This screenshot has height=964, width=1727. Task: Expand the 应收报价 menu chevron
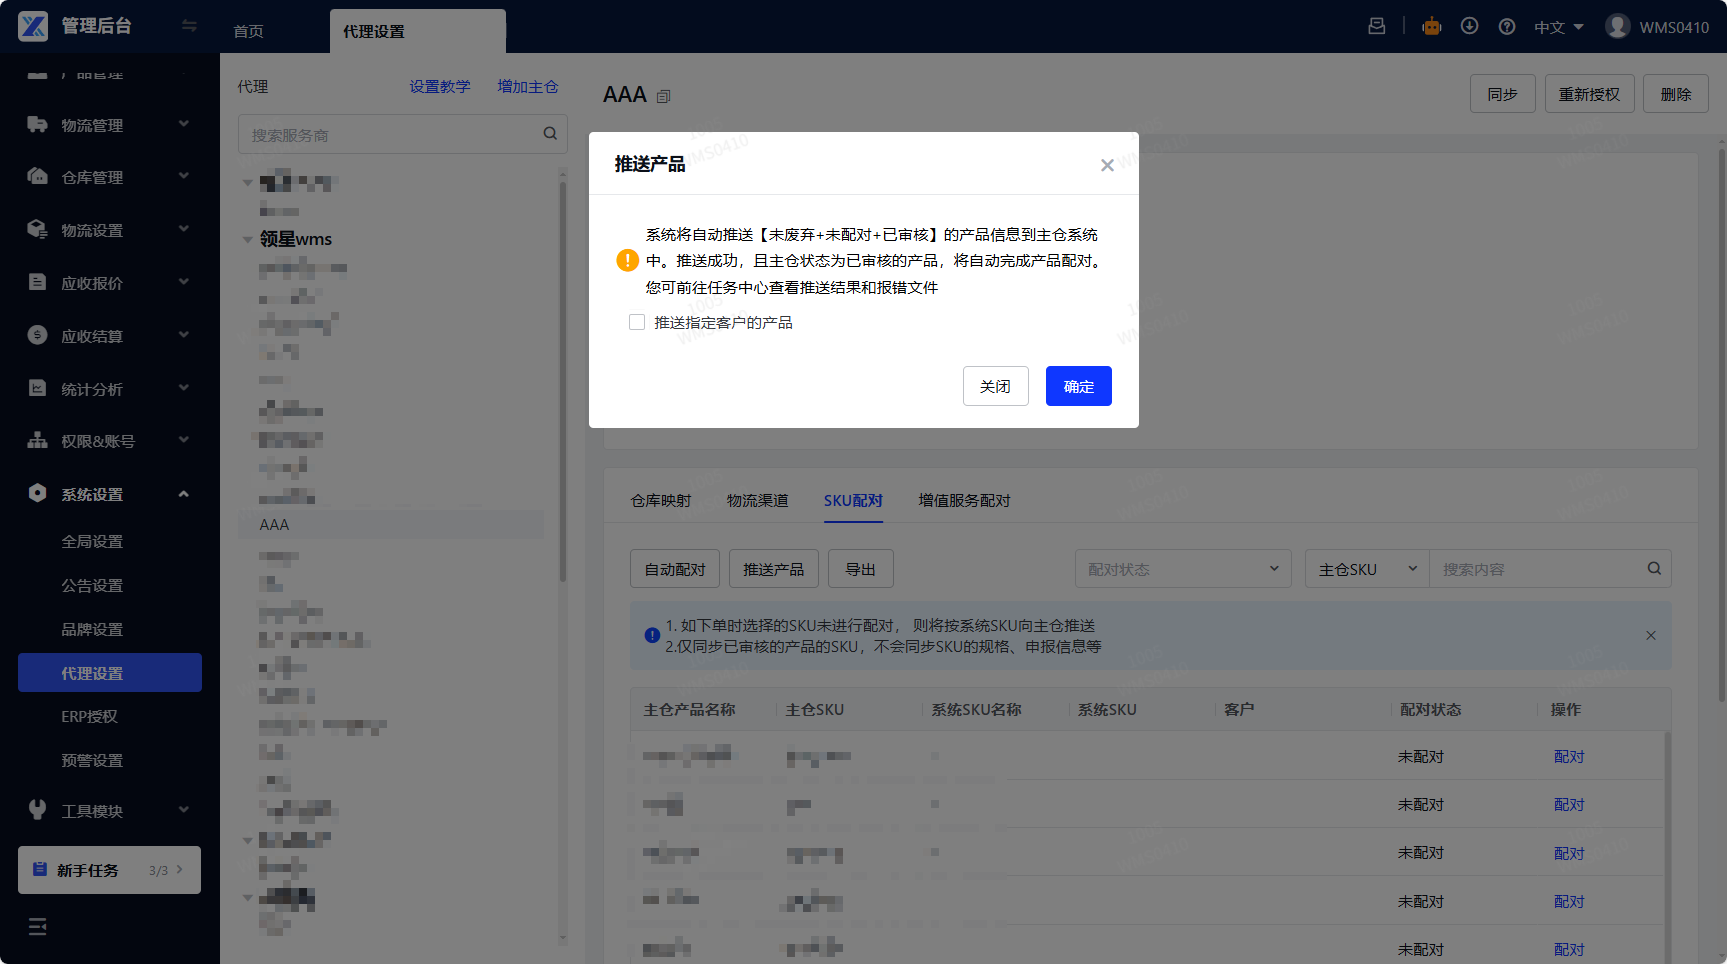pyautogui.click(x=184, y=282)
